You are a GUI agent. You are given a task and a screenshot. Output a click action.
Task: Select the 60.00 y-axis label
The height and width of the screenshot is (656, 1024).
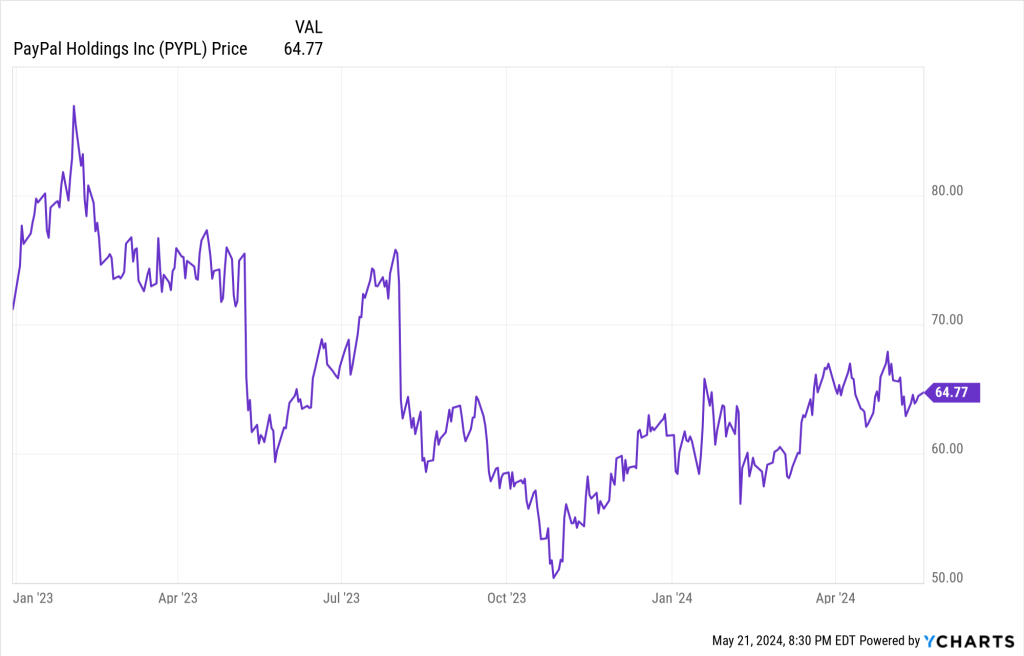click(x=941, y=449)
